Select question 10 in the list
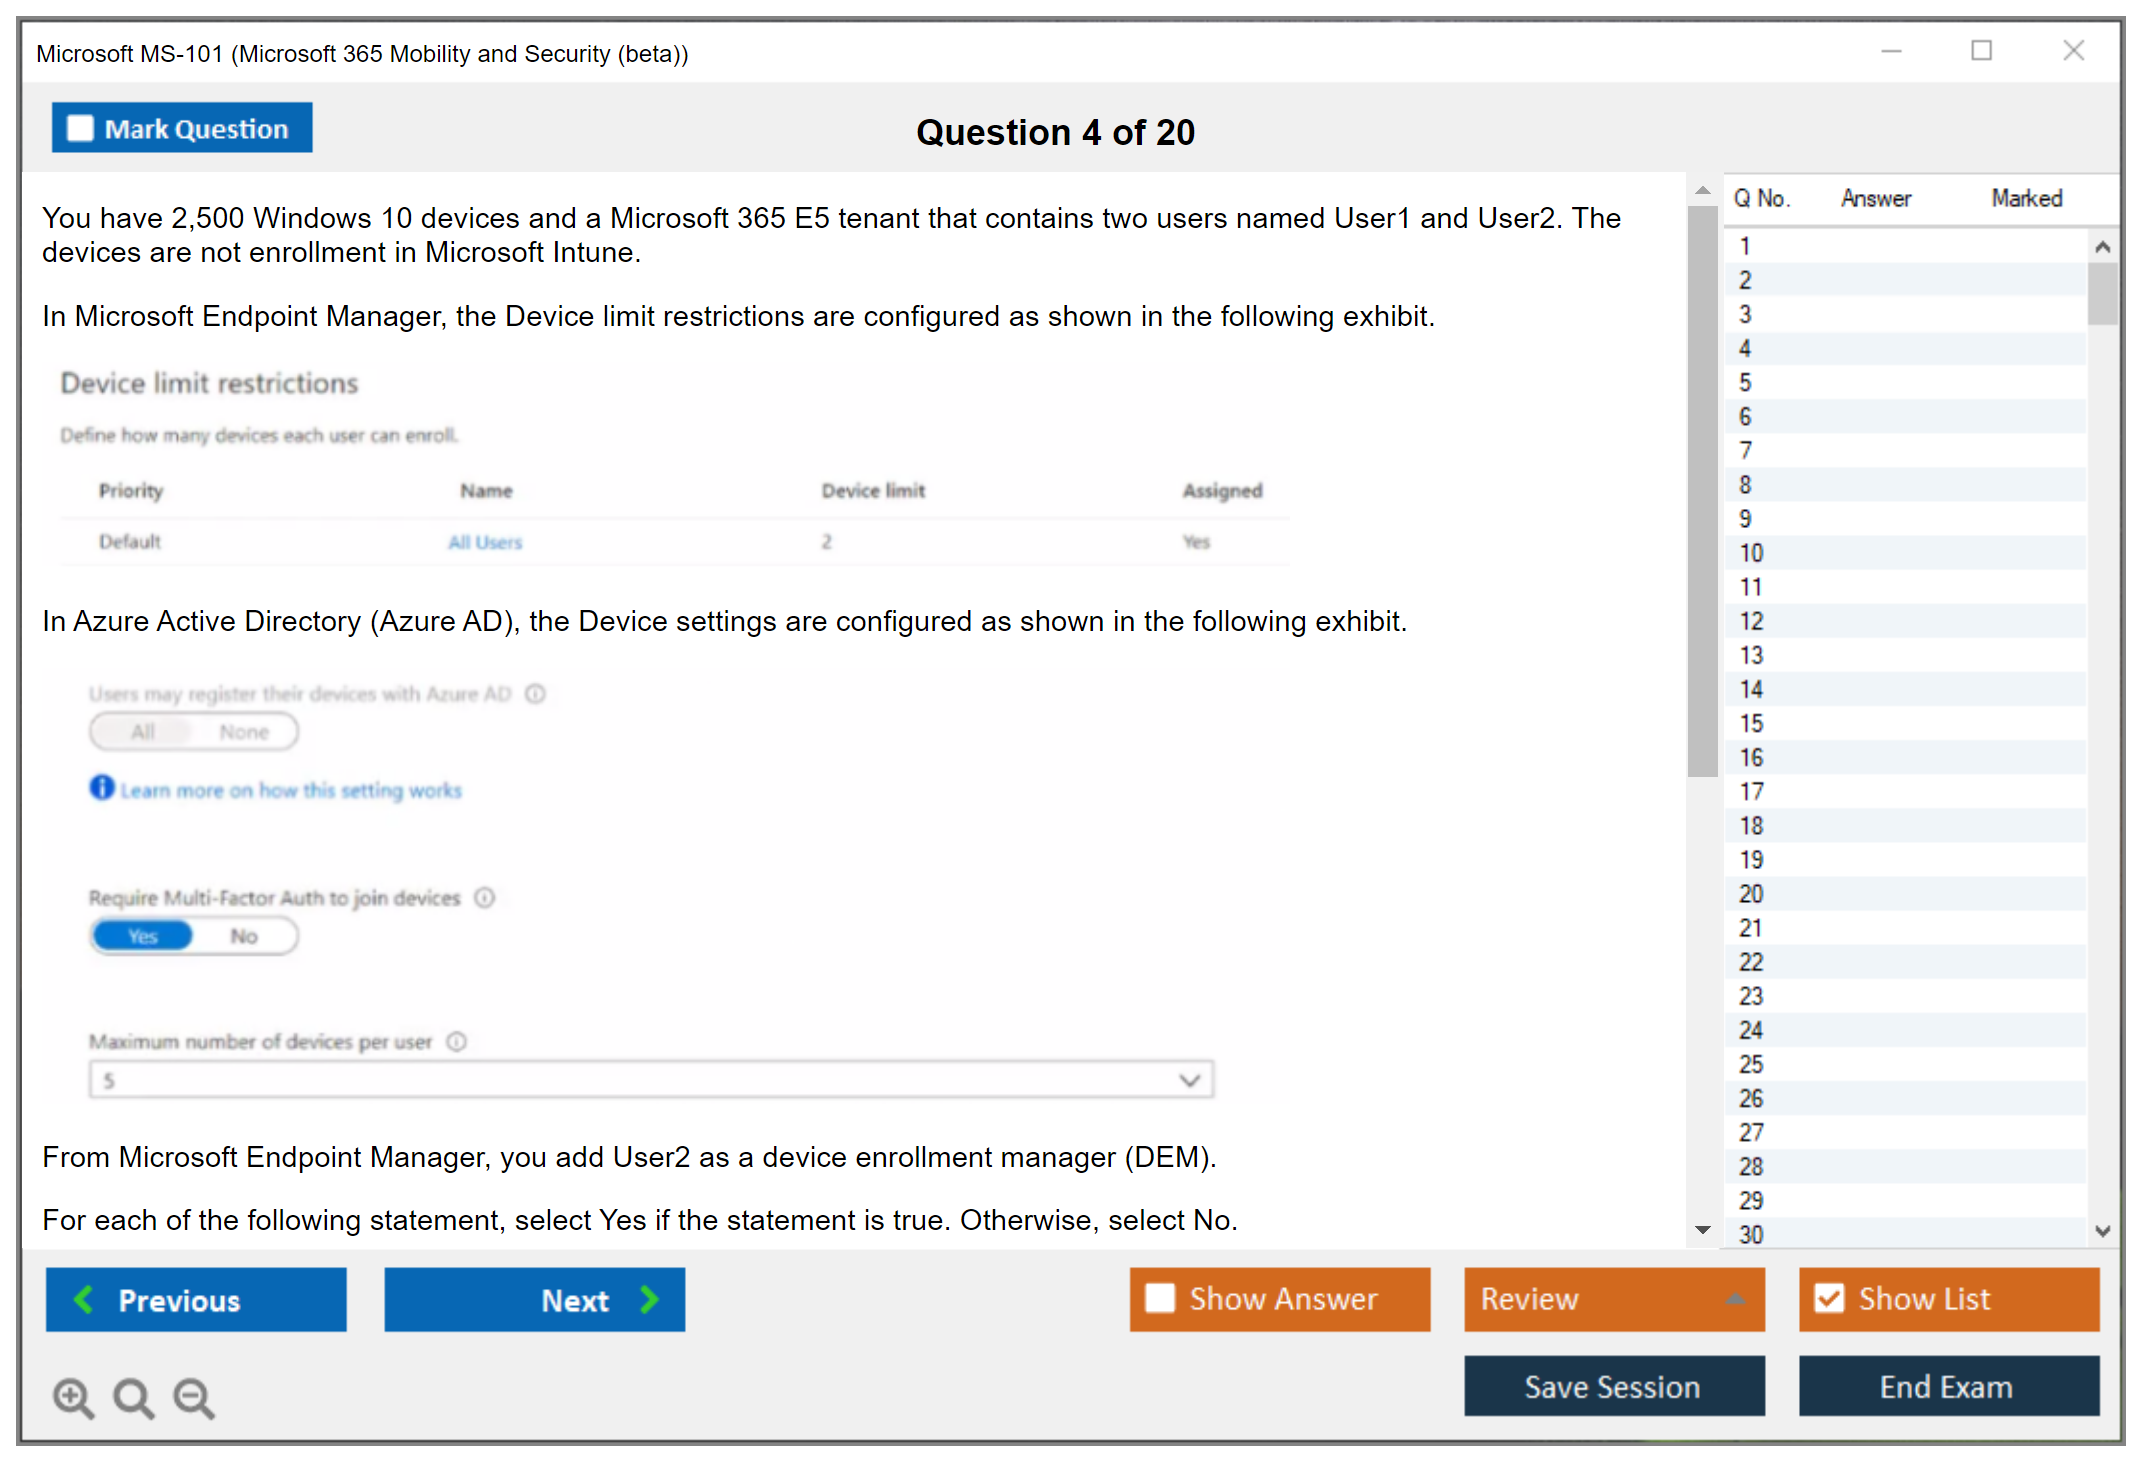 coord(1751,553)
